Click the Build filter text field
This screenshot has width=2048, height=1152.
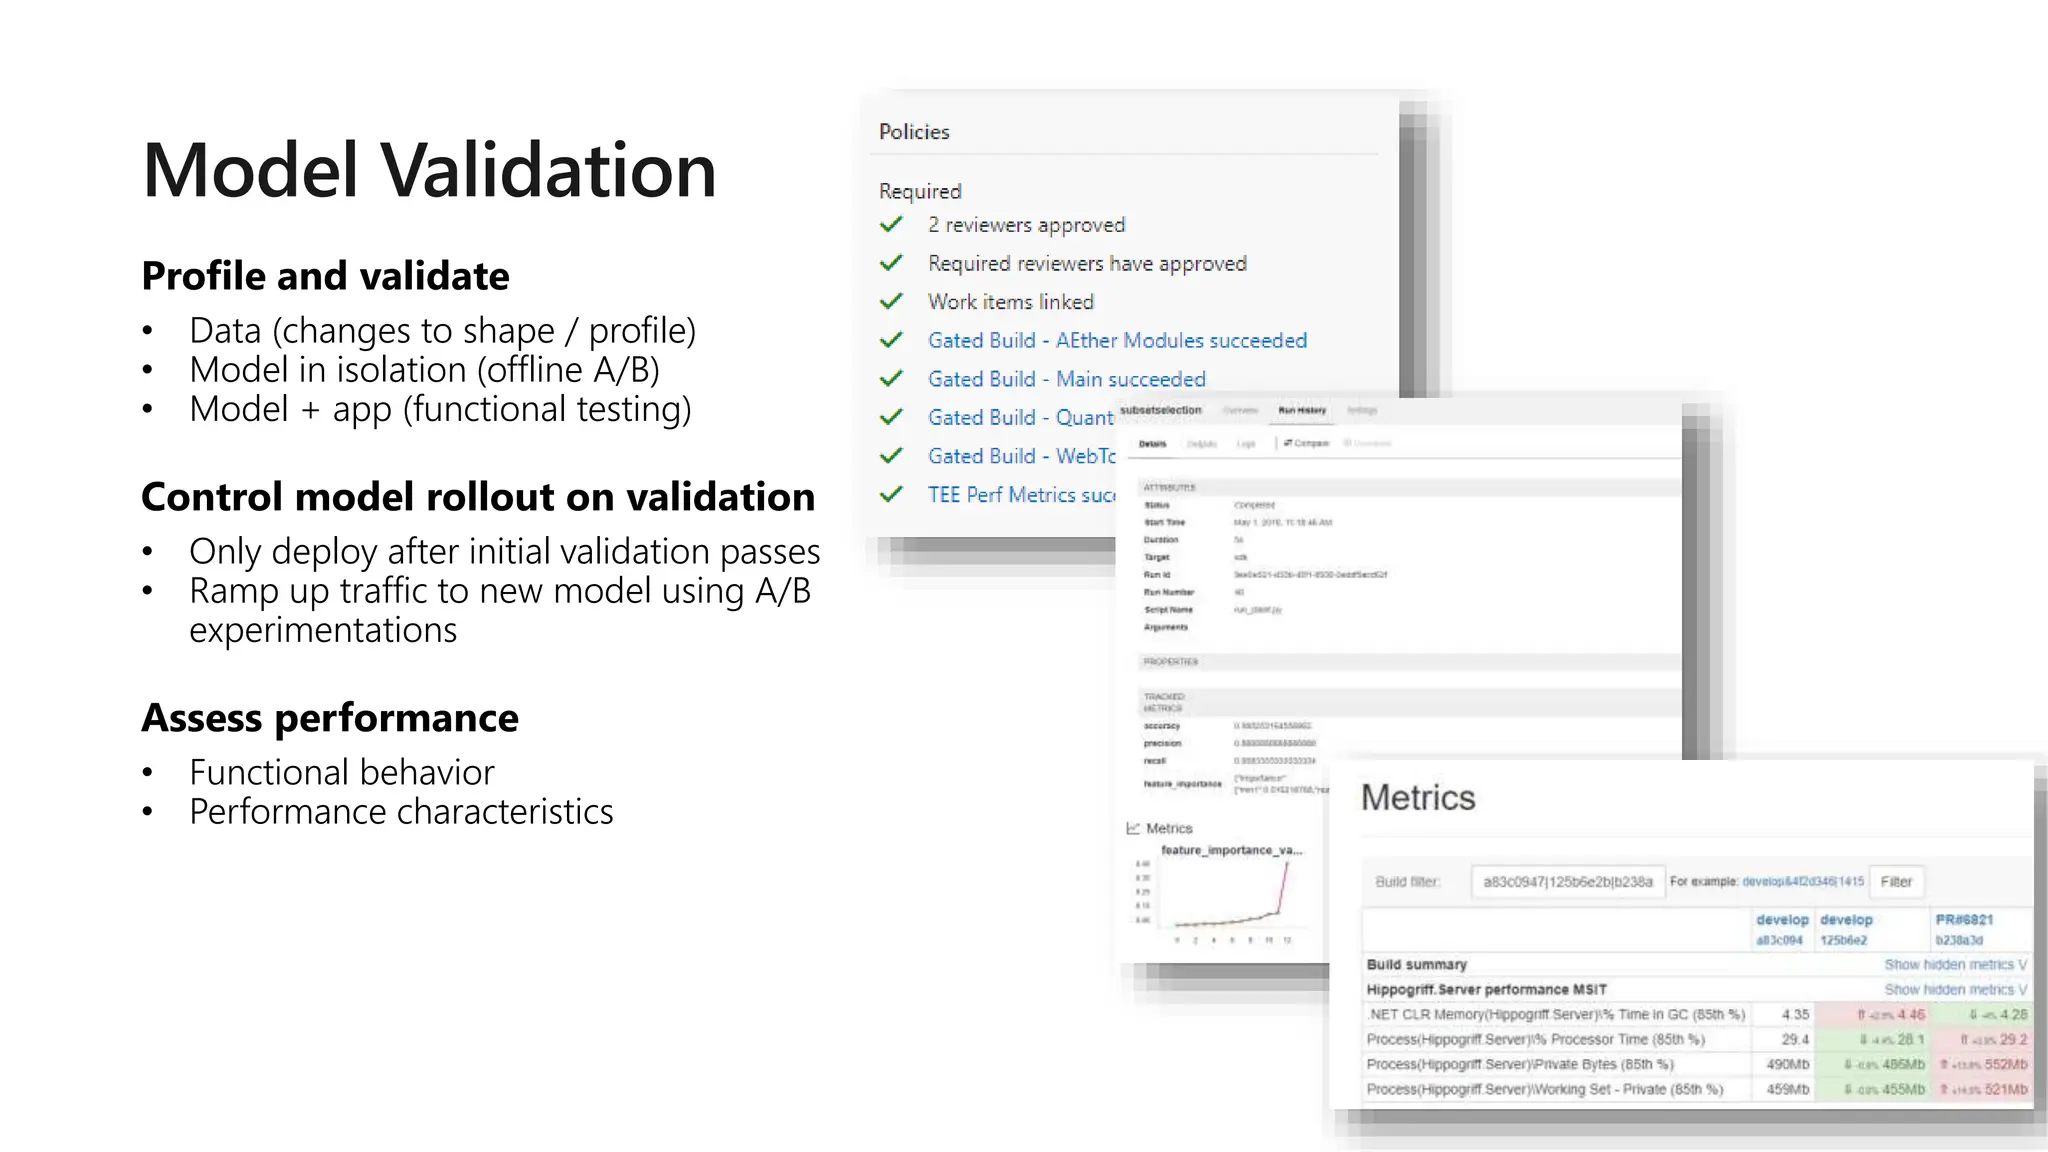(1567, 882)
